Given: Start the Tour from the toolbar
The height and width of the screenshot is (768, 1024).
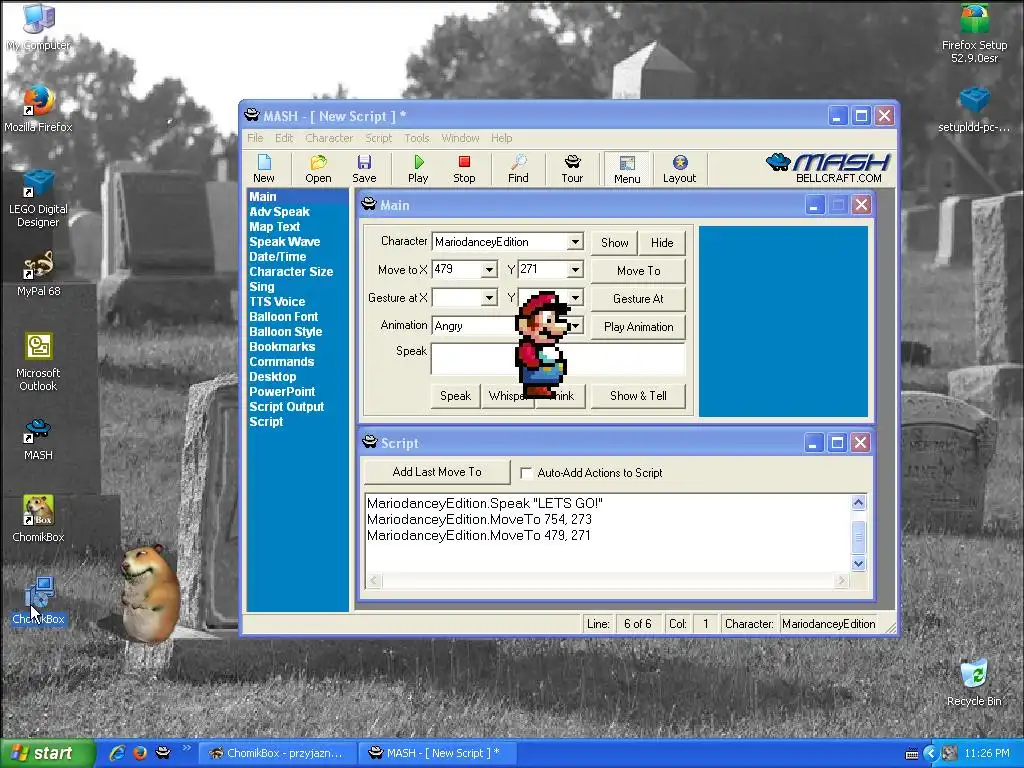Looking at the screenshot, I should pos(572,168).
